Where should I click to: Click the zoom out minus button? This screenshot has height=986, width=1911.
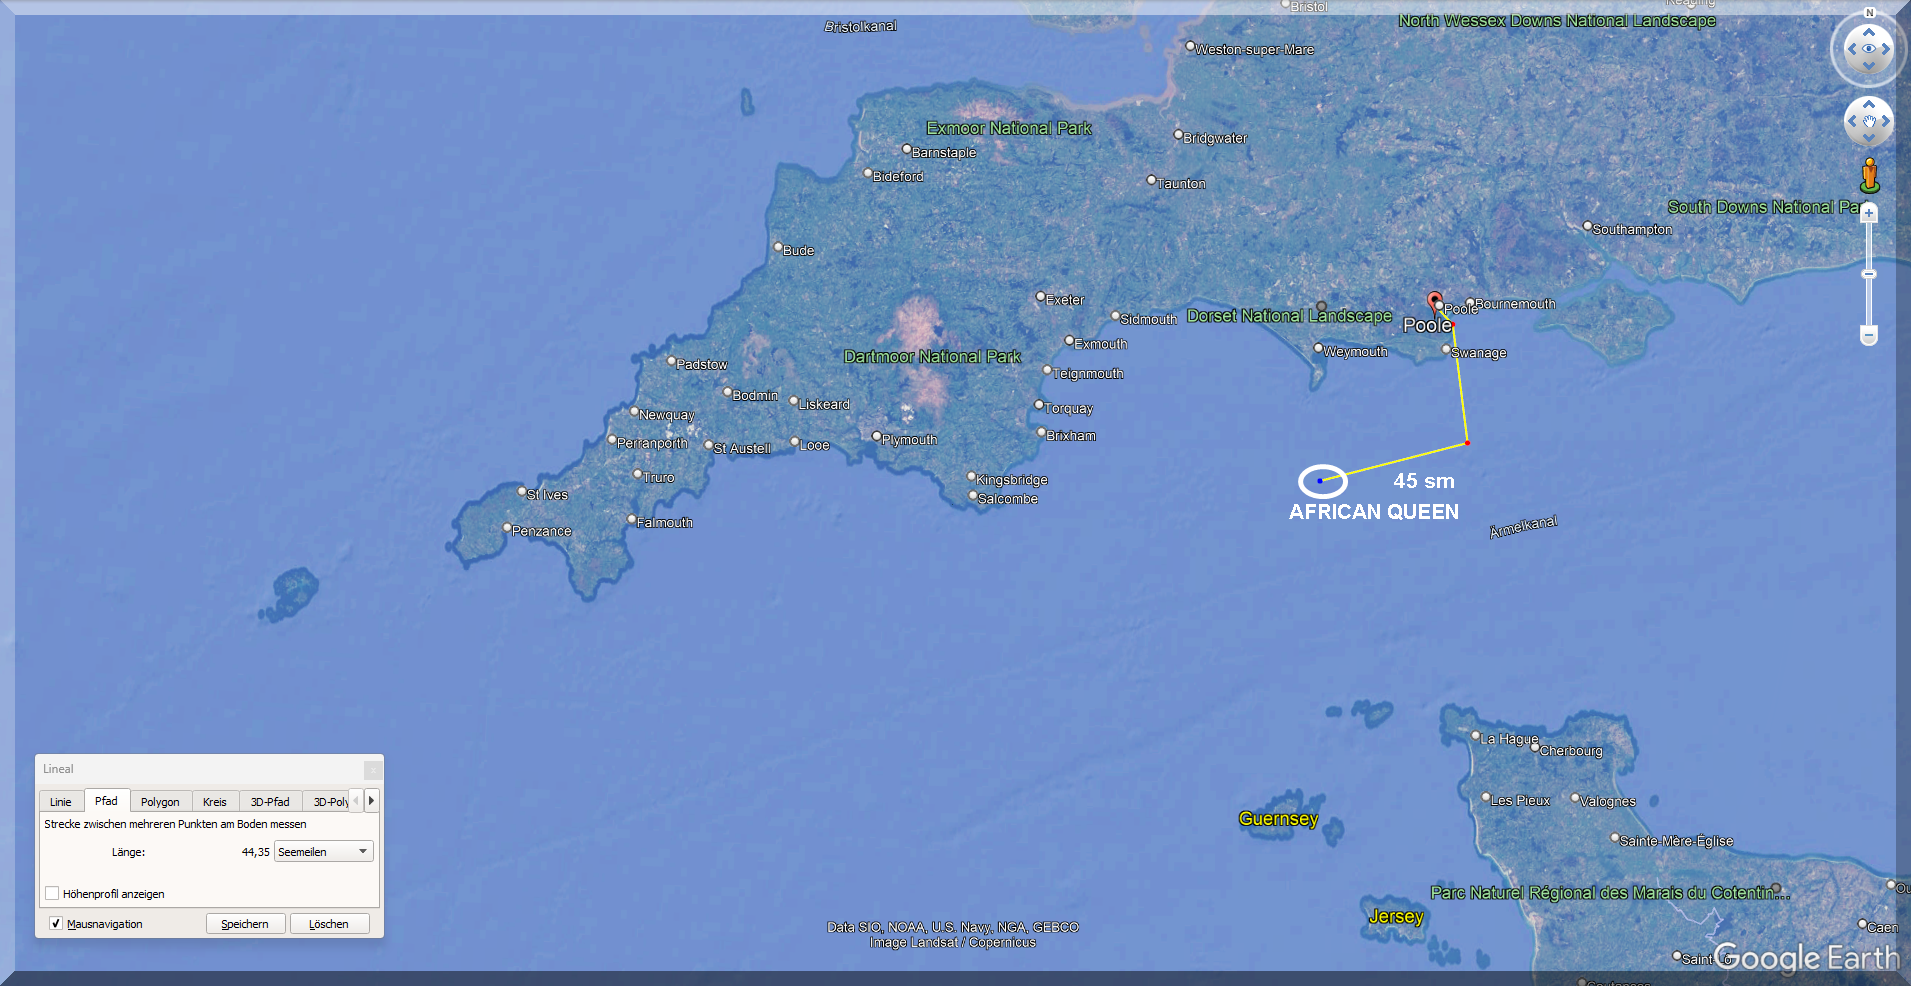pyautogui.click(x=1868, y=335)
